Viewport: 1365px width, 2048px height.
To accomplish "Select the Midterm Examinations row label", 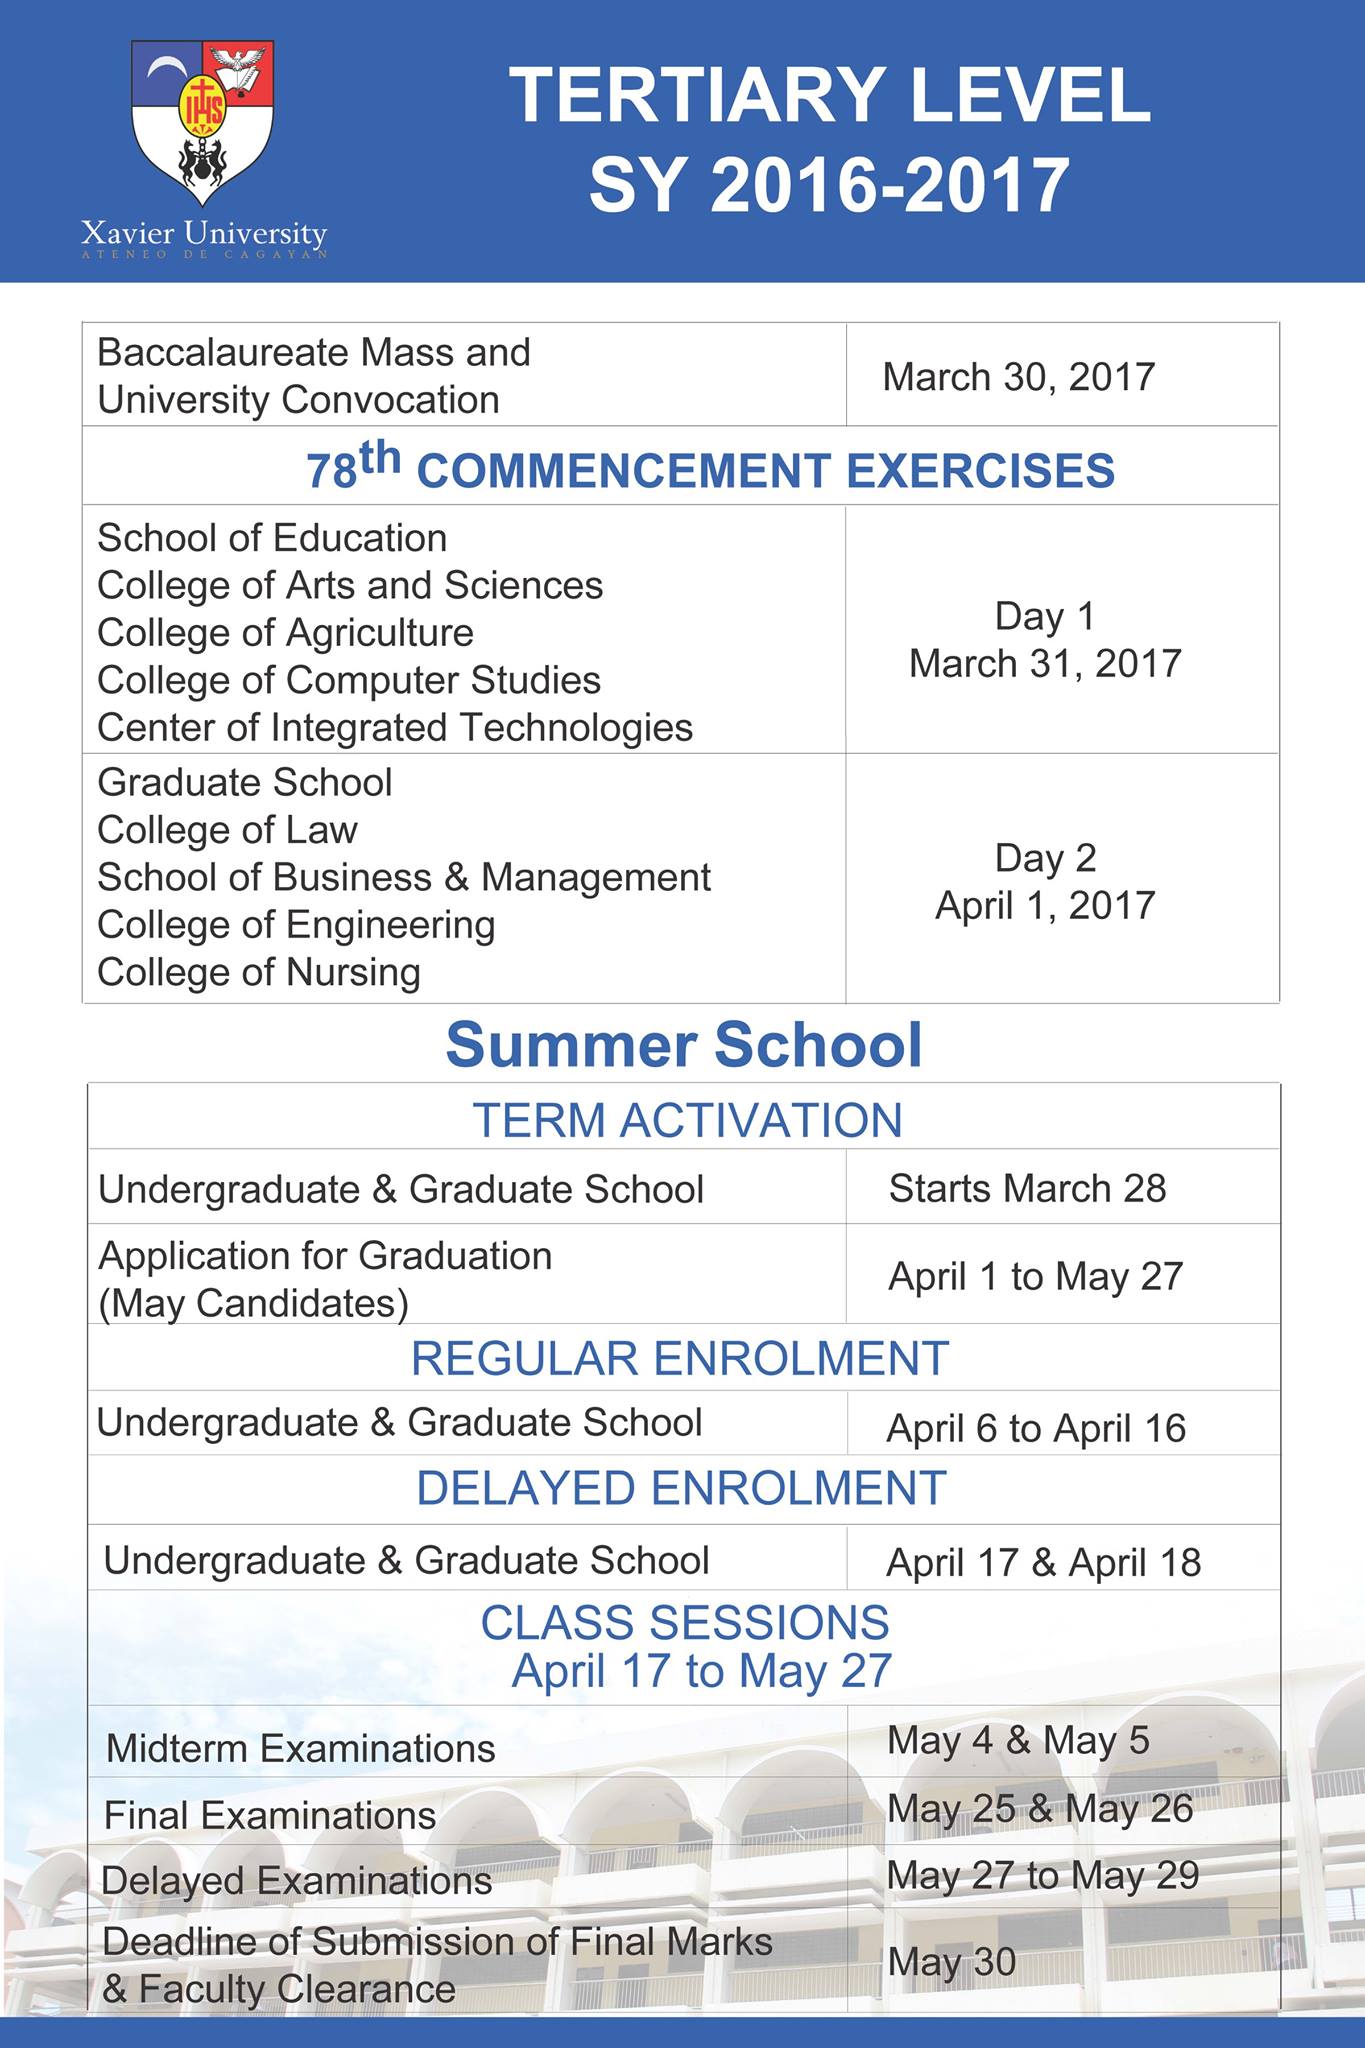I will click(x=300, y=1748).
